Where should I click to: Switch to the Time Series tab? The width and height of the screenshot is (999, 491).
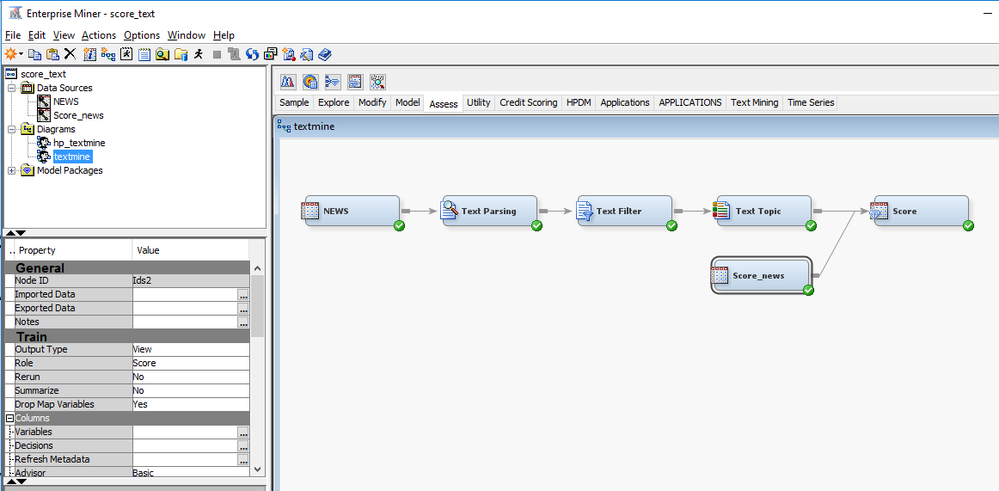[810, 103]
